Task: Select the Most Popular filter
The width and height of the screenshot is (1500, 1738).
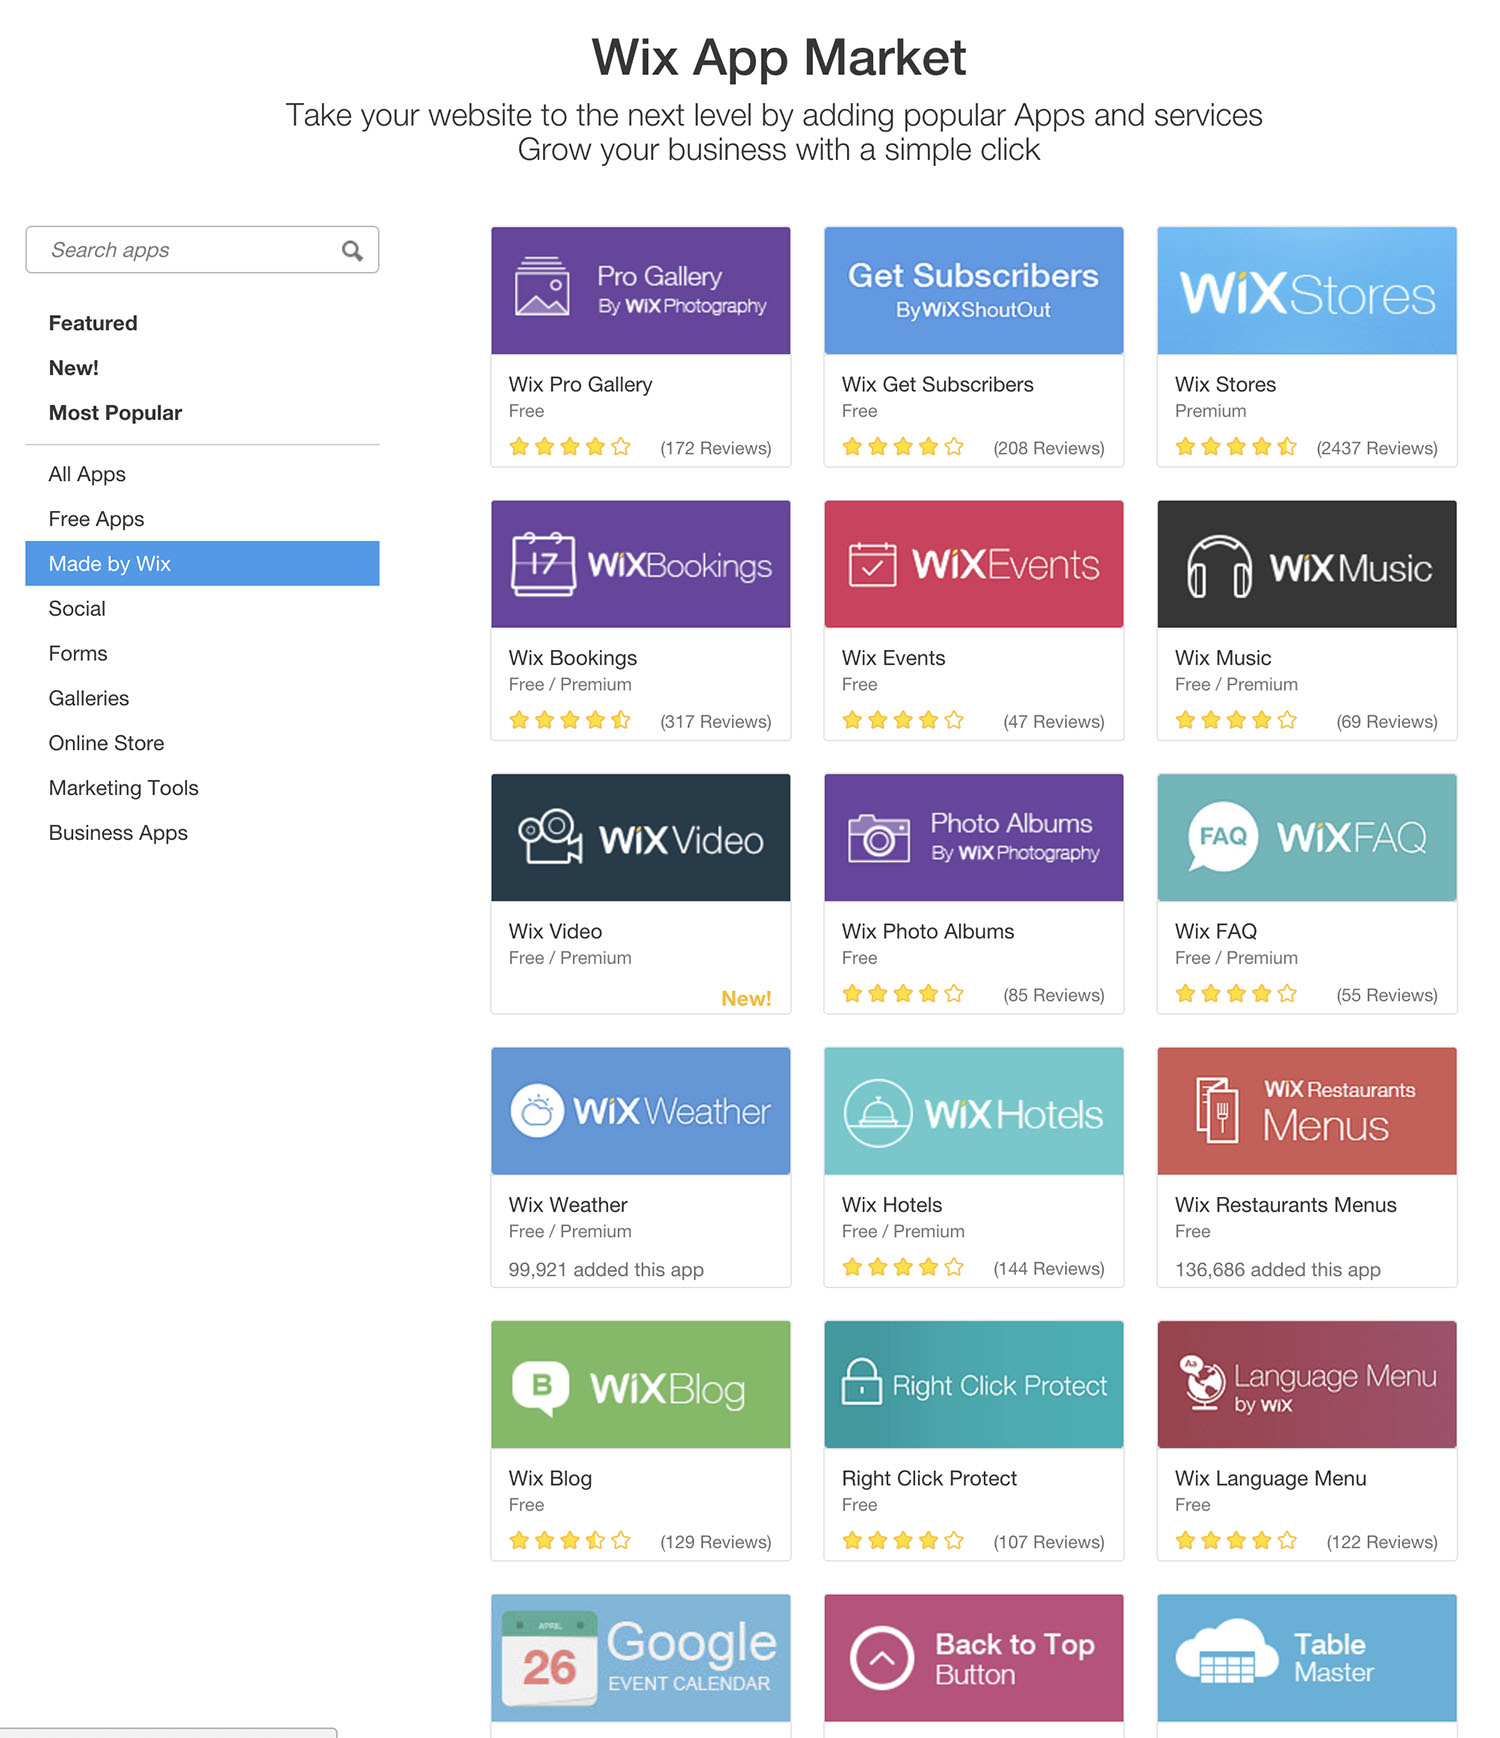Action: tap(115, 413)
